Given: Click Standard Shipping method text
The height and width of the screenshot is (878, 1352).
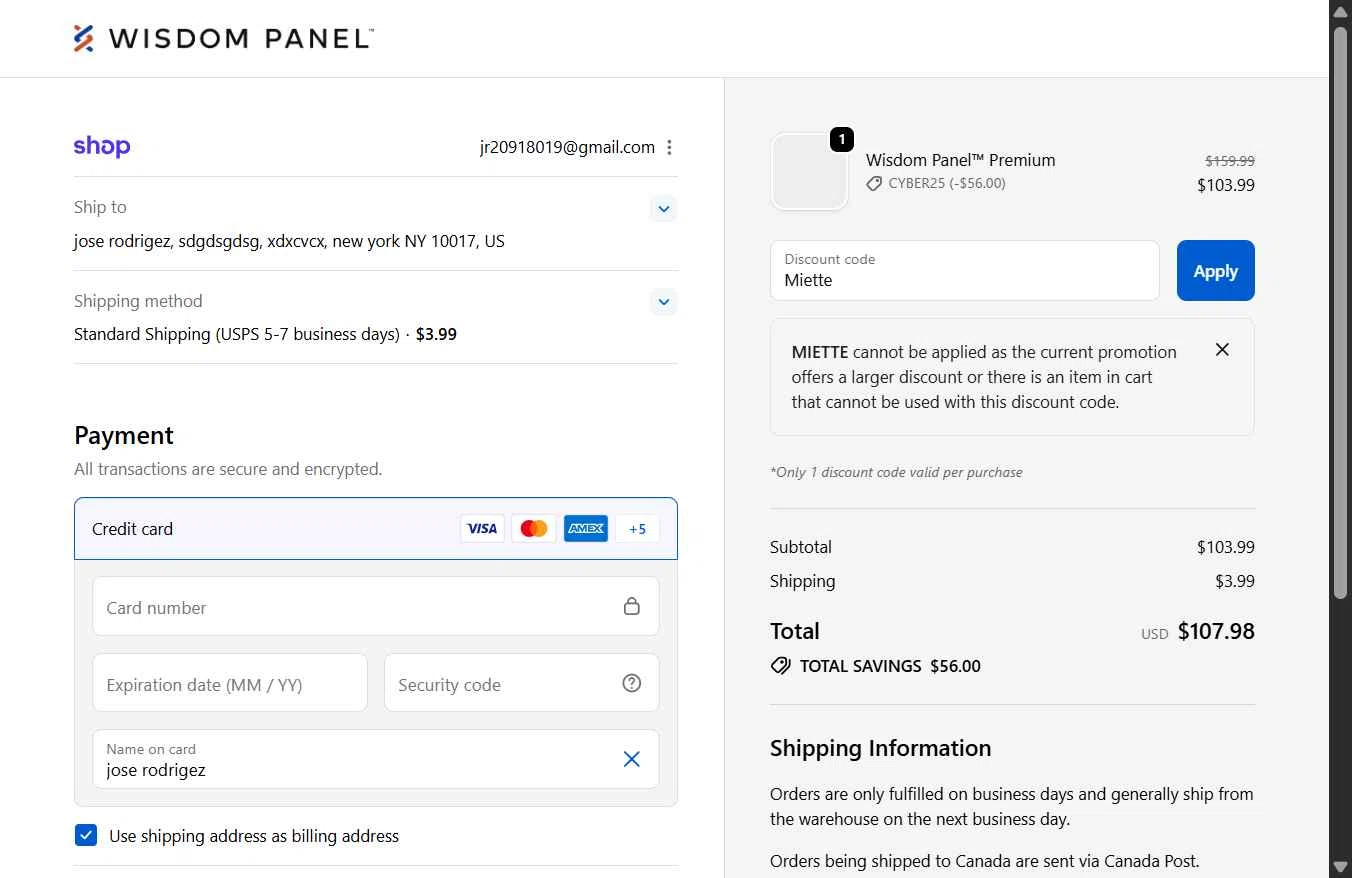Looking at the screenshot, I should [x=265, y=334].
